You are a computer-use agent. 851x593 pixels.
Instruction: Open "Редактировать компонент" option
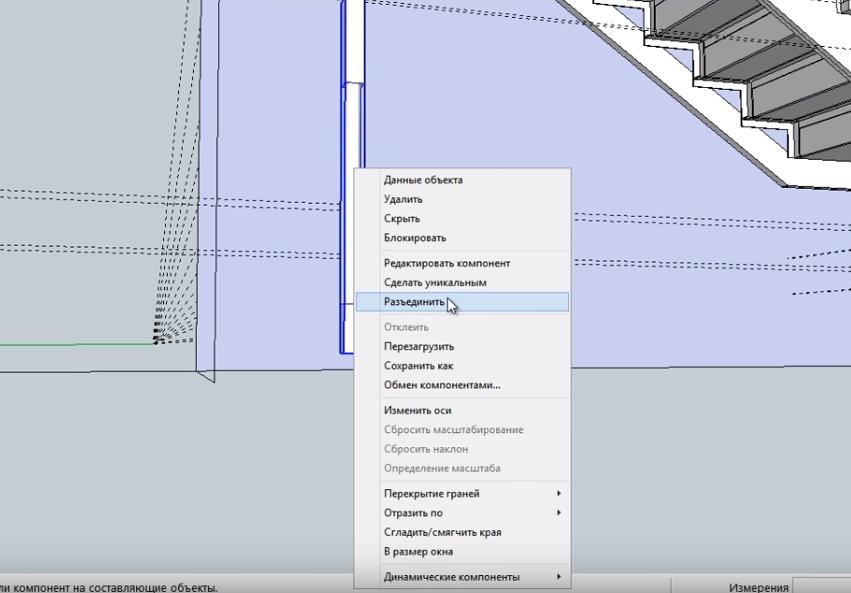447,263
